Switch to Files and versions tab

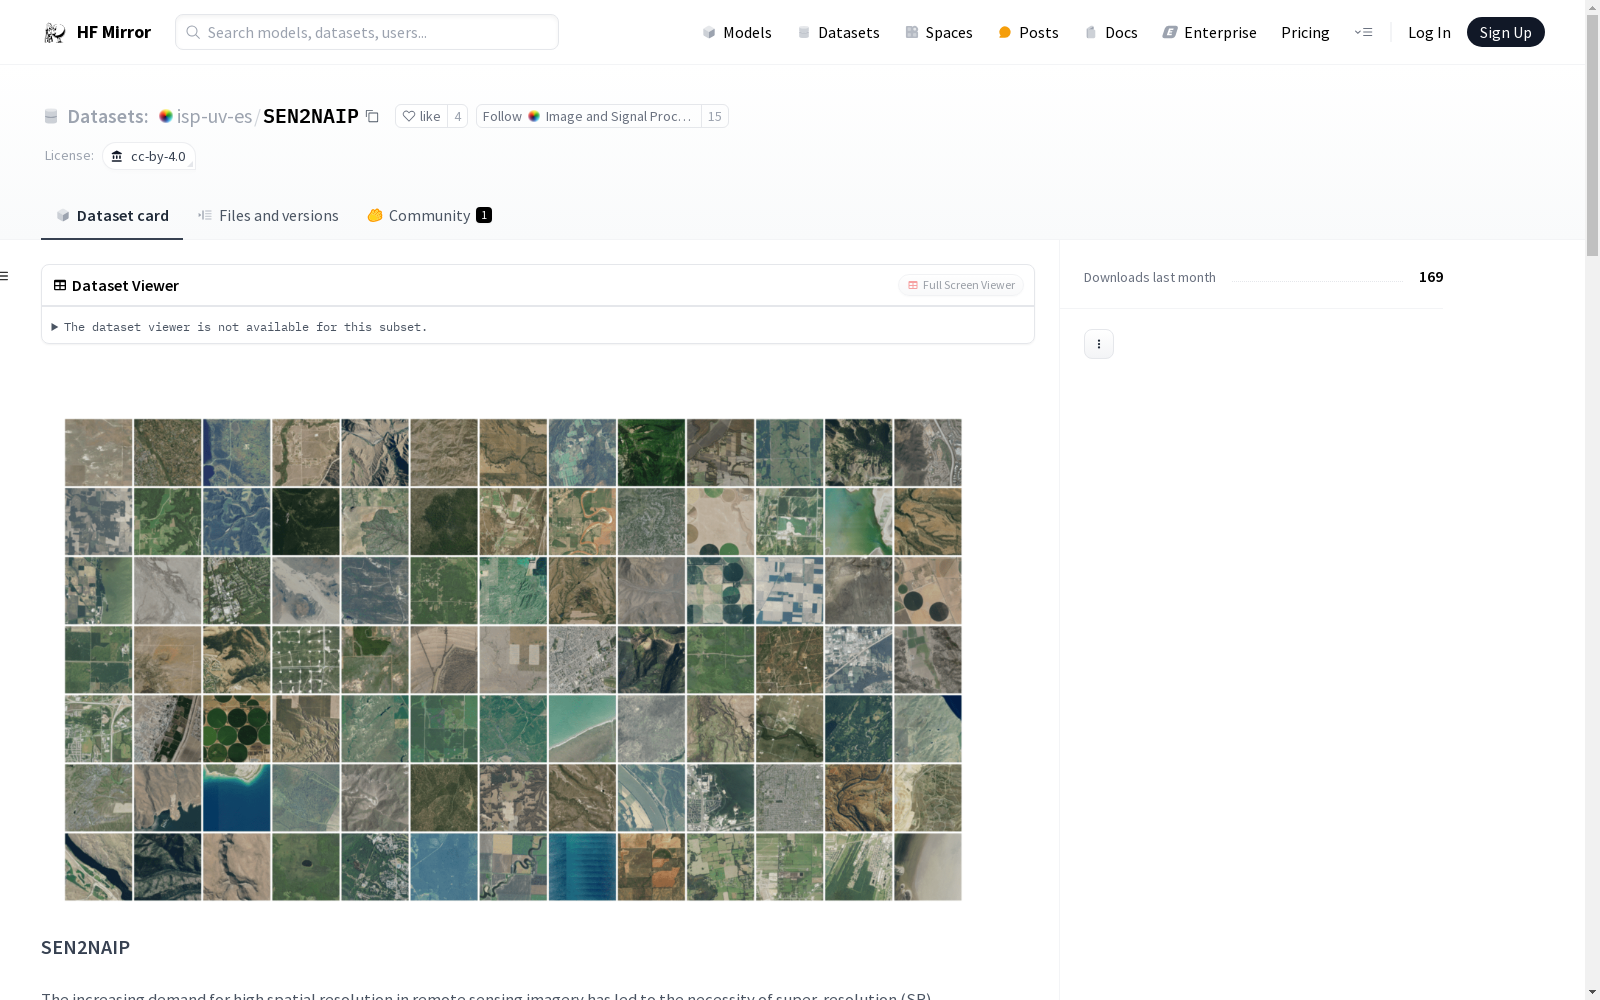pos(268,216)
